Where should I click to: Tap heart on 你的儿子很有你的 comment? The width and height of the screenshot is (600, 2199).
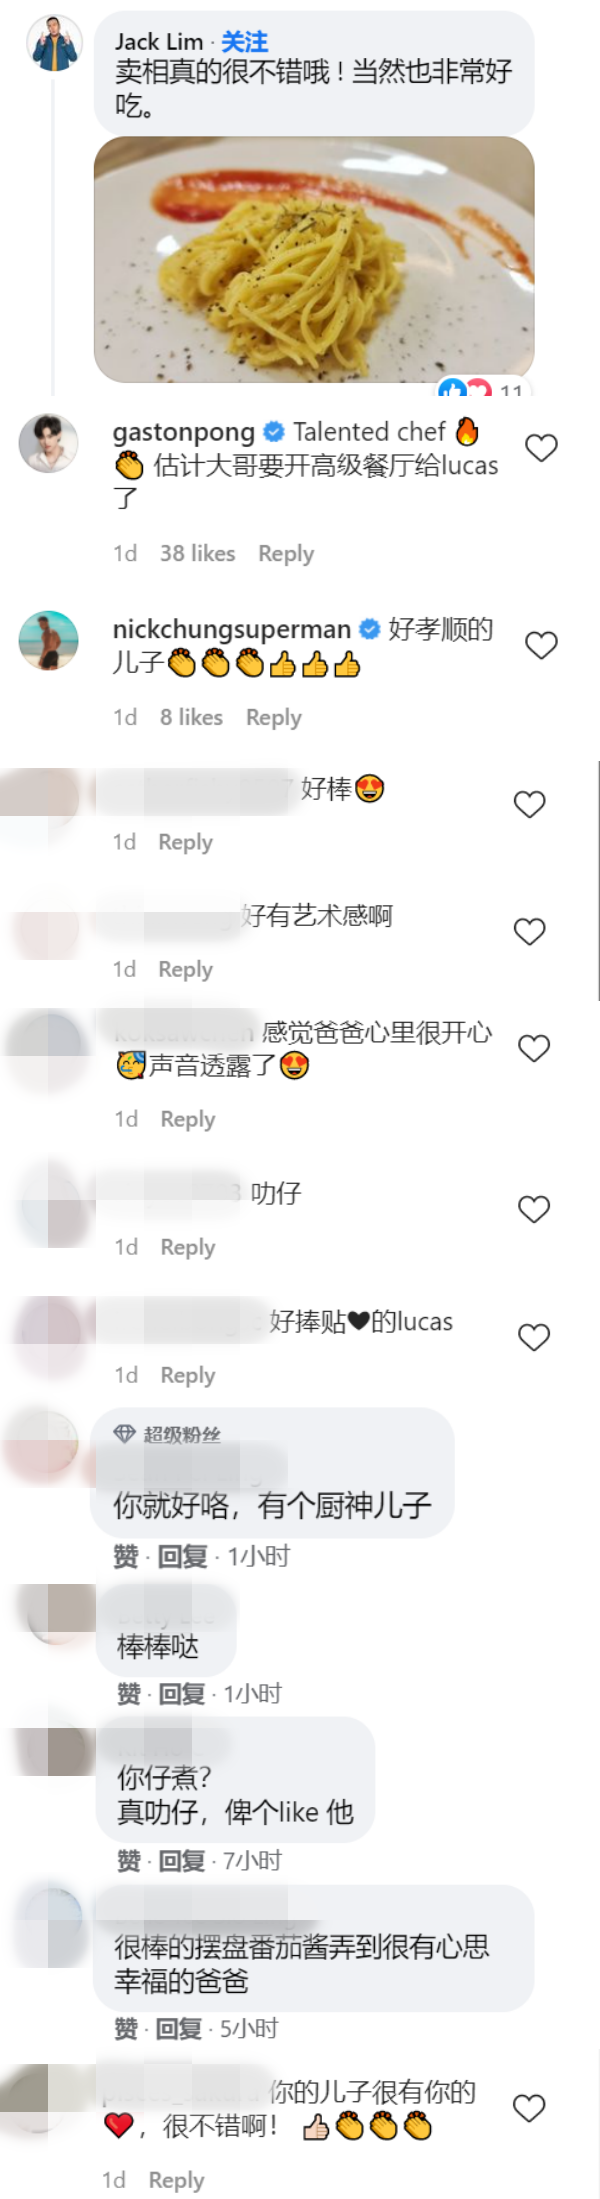pos(529,2108)
